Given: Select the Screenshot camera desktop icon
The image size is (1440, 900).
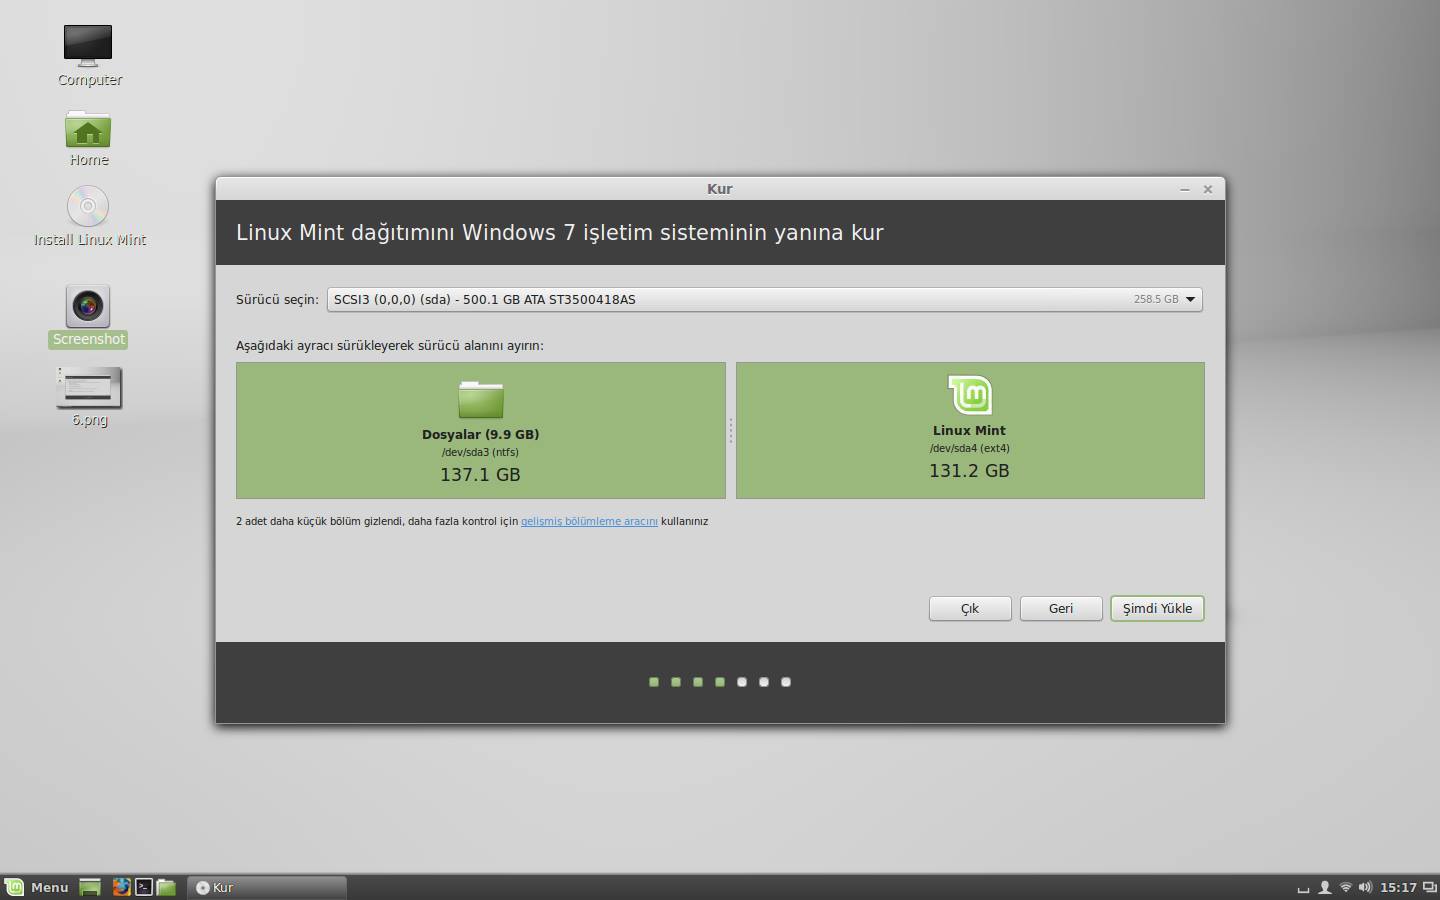Looking at the screenshot, I should [88, 306].
